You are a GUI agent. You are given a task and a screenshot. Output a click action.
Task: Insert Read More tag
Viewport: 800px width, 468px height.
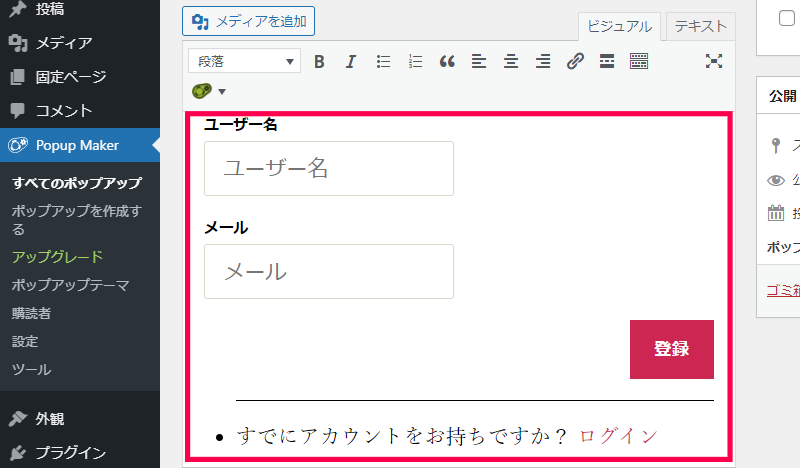[x=607, y=62]
